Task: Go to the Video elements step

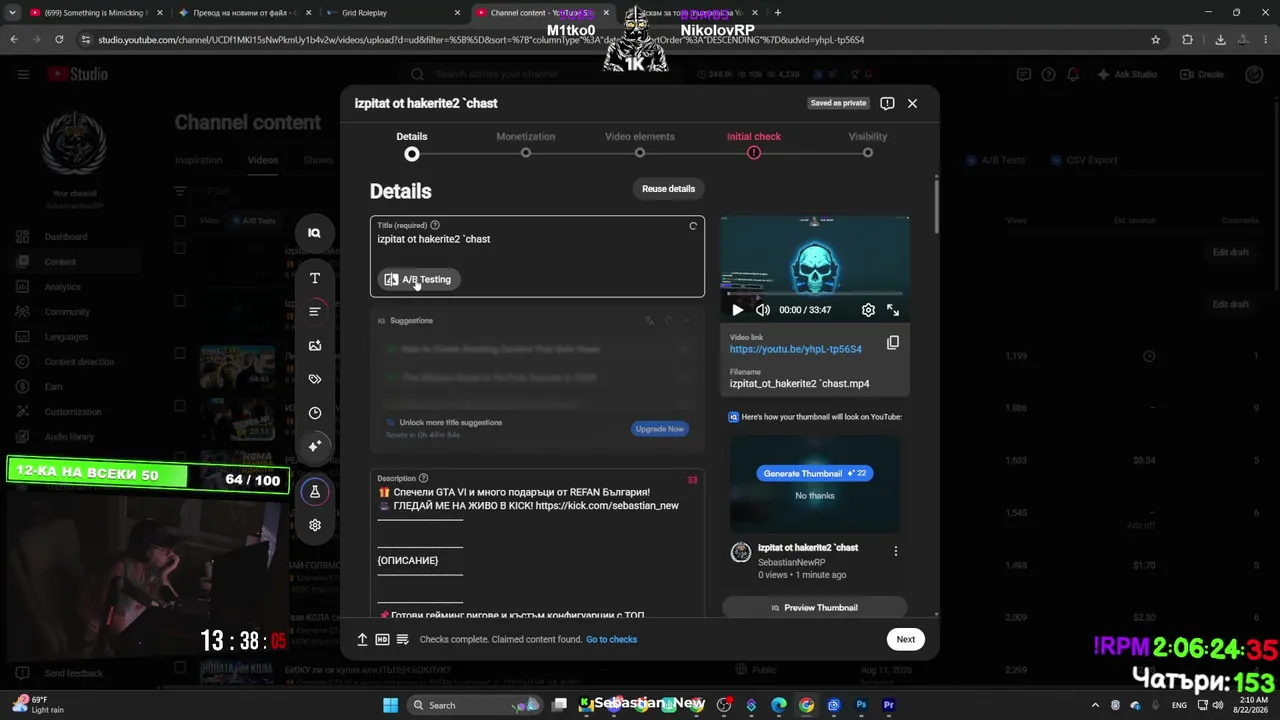Action: [x=639, y=144]
